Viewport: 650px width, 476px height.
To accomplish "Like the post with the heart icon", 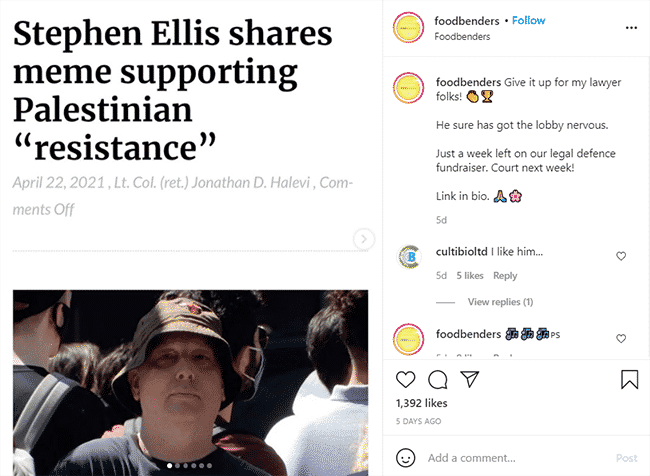I will click(x=405, y=379).
